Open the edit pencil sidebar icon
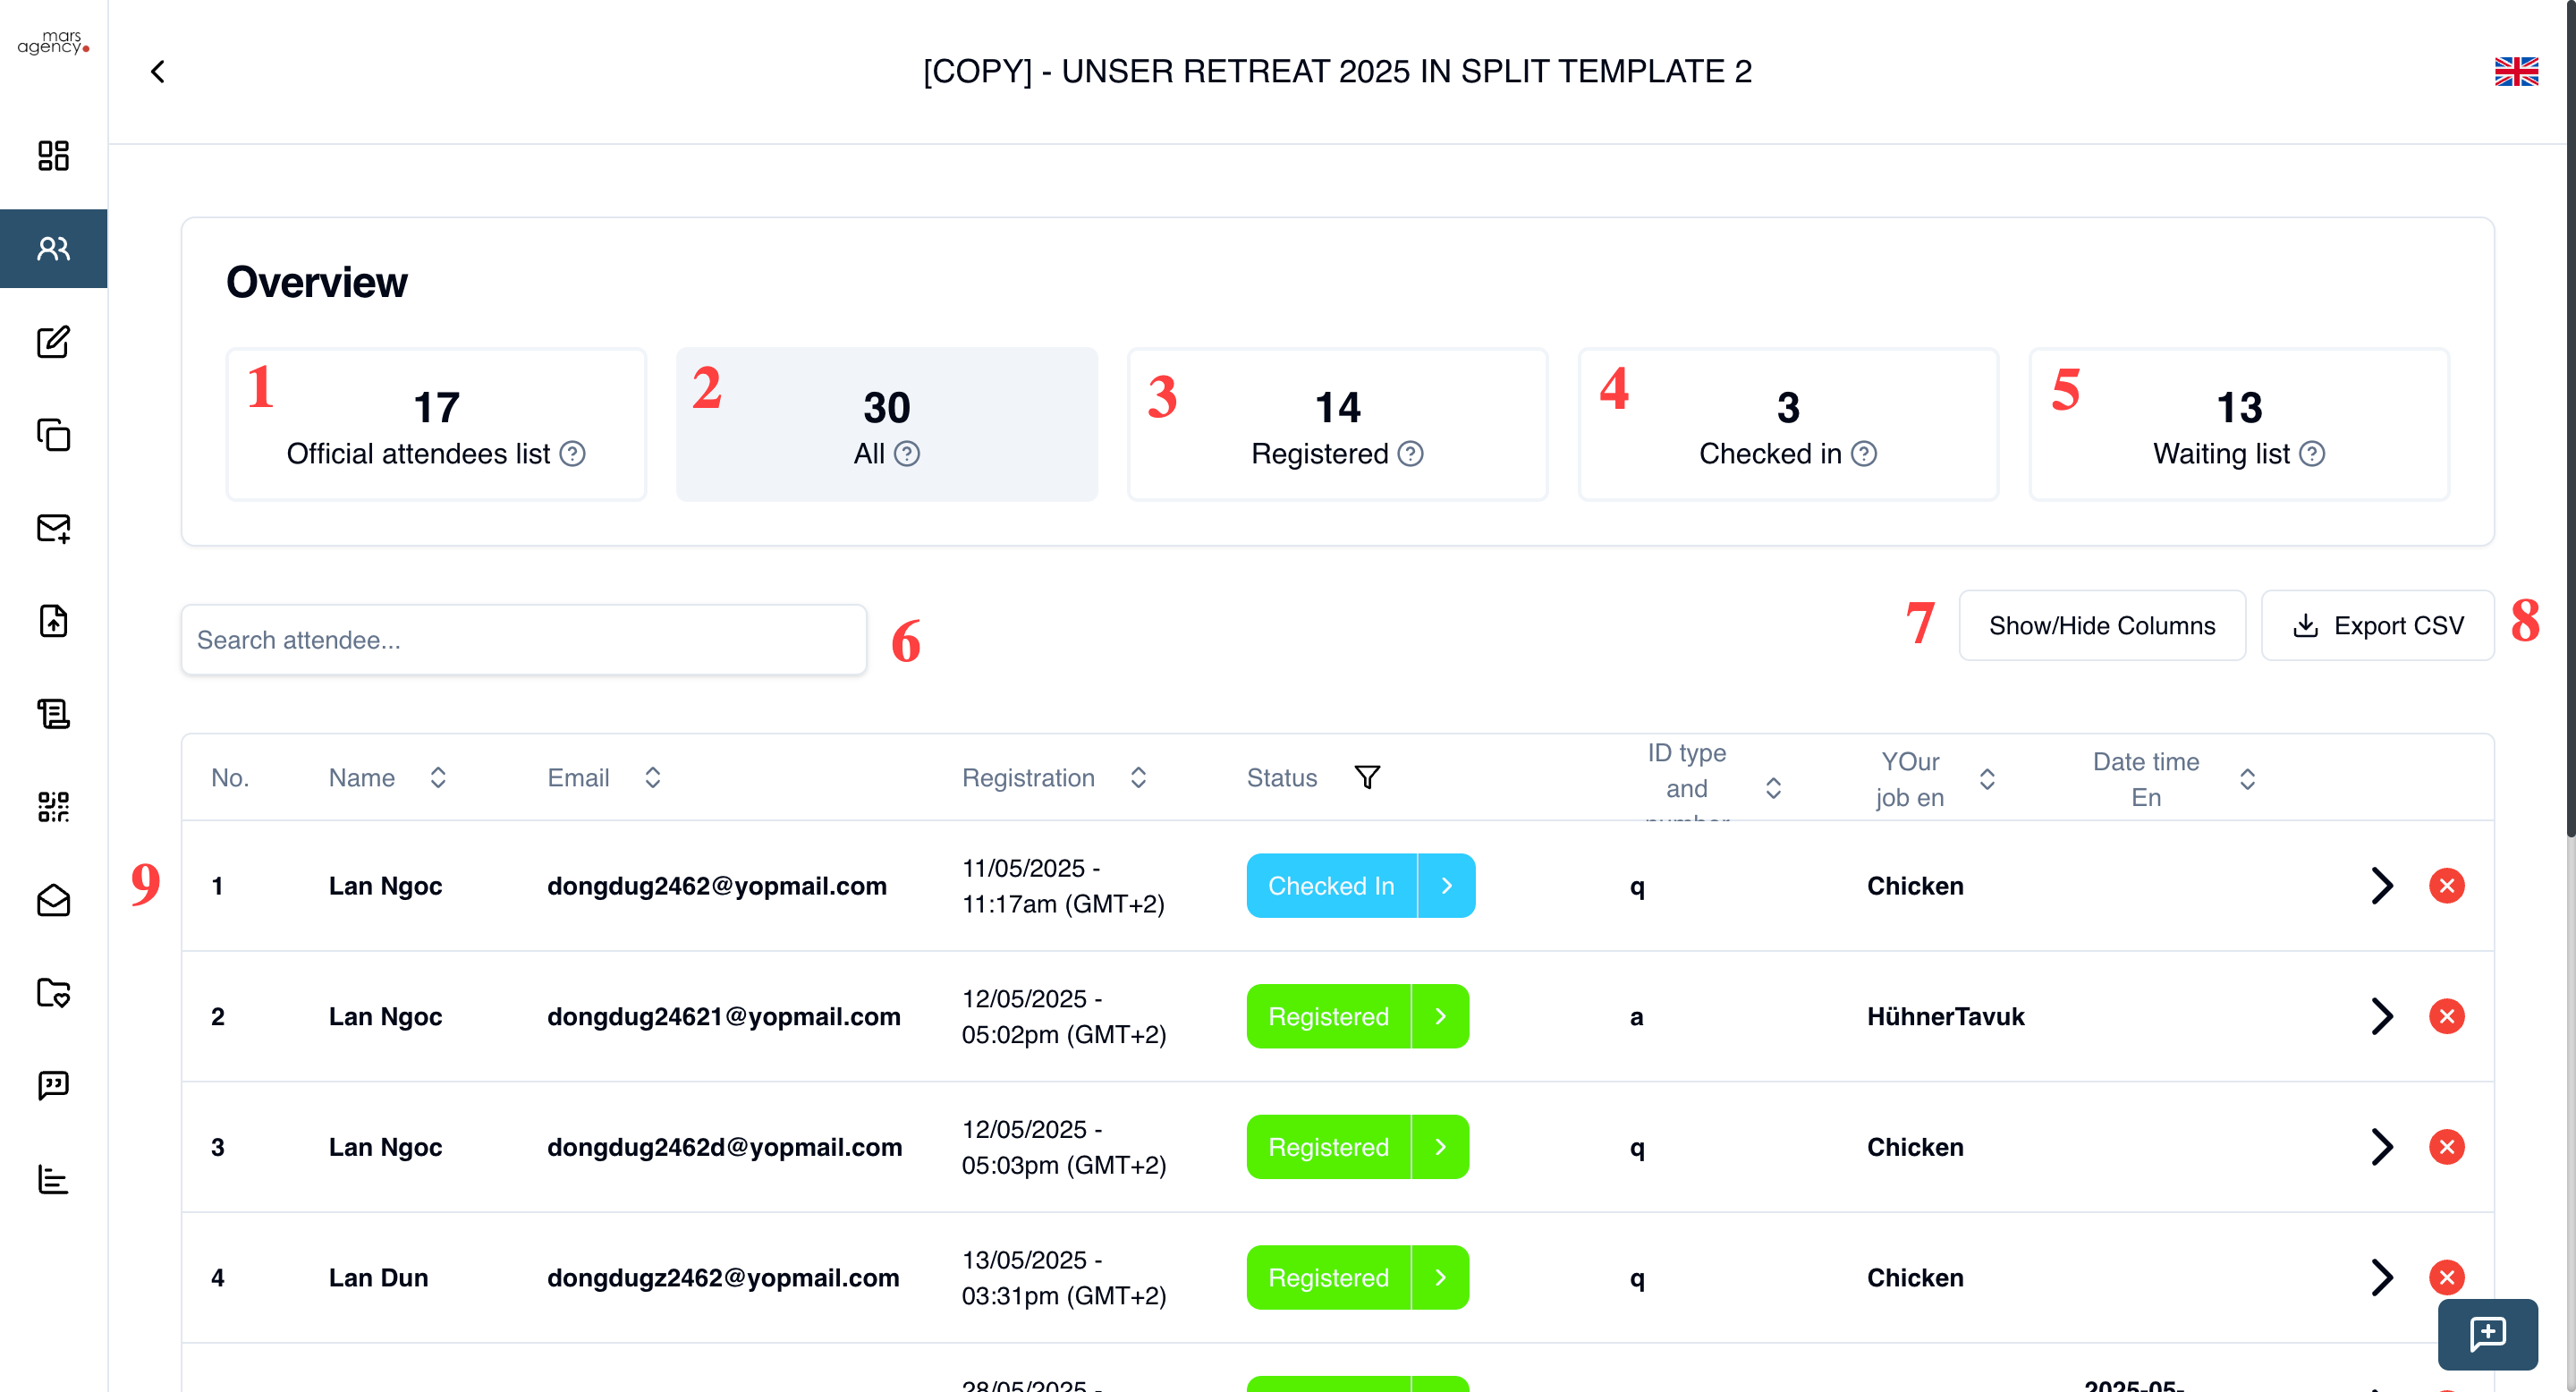The width and height of the screenshot is (2576, 1392). click(53, 342)
